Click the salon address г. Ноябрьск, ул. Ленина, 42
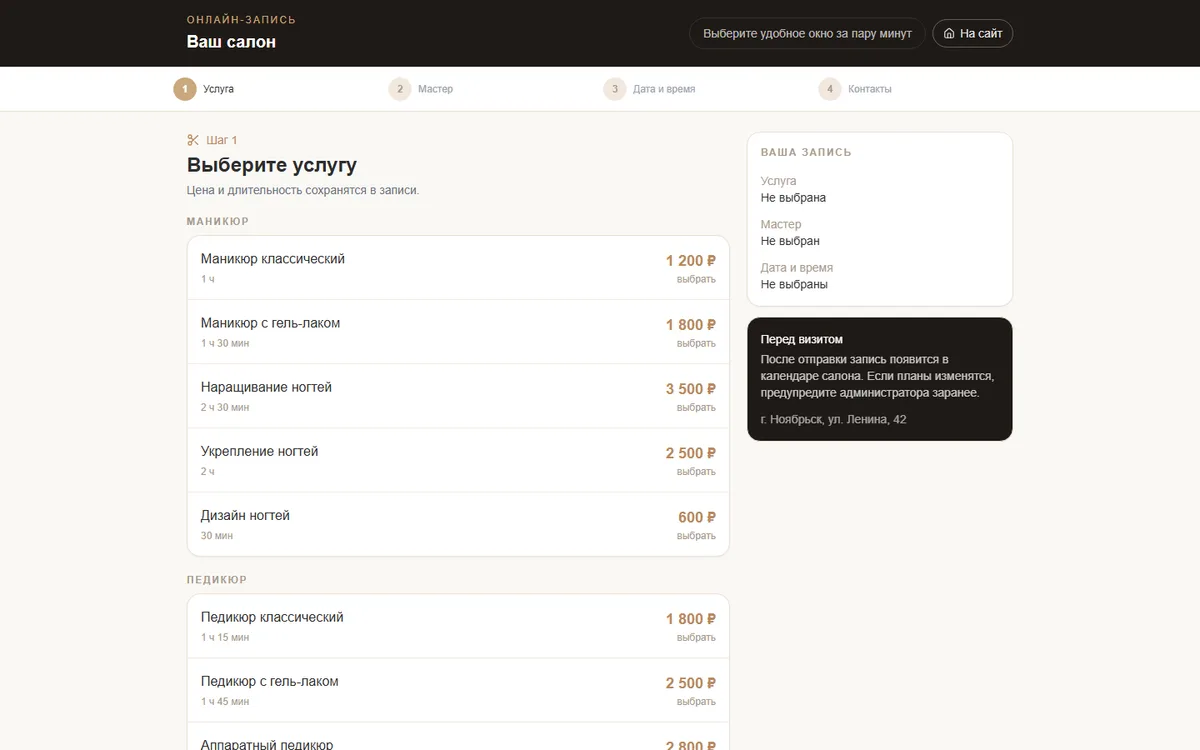Viewport: 1200px width, 750px height. pyautogui.click(x=833, y=419)
